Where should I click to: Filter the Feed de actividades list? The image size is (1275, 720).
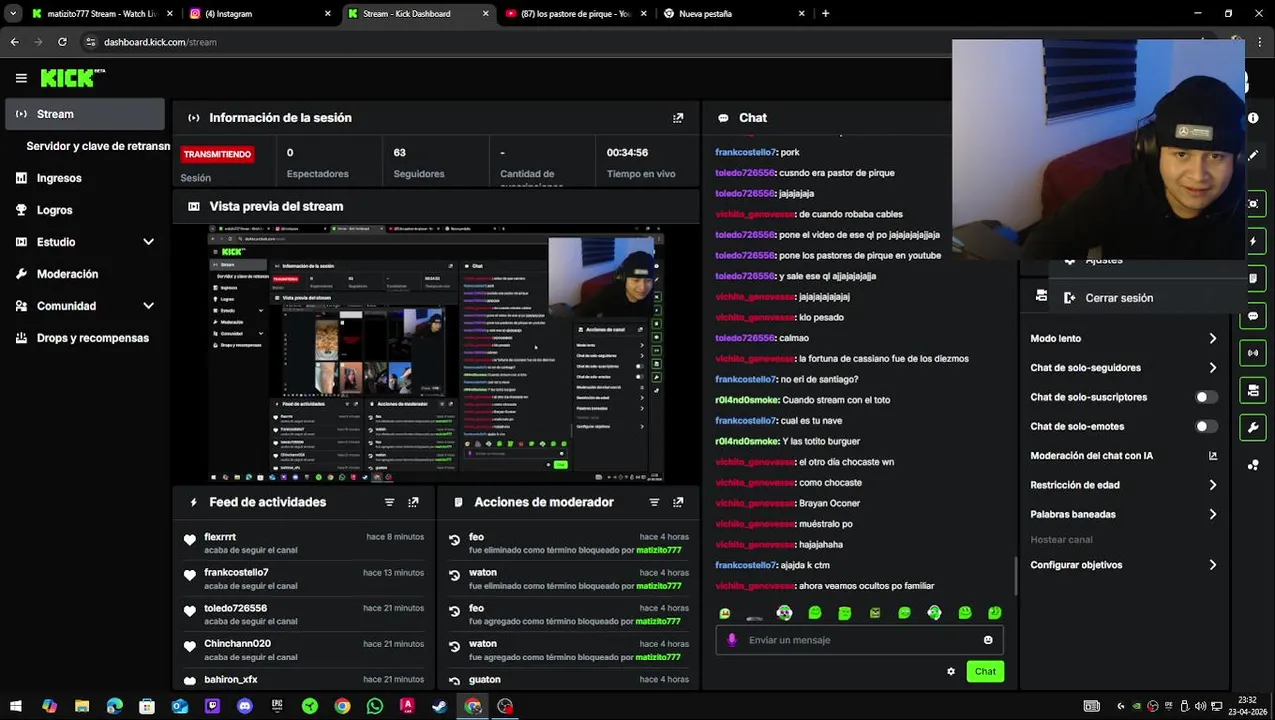pyautogui.click(x=389, y=502)
